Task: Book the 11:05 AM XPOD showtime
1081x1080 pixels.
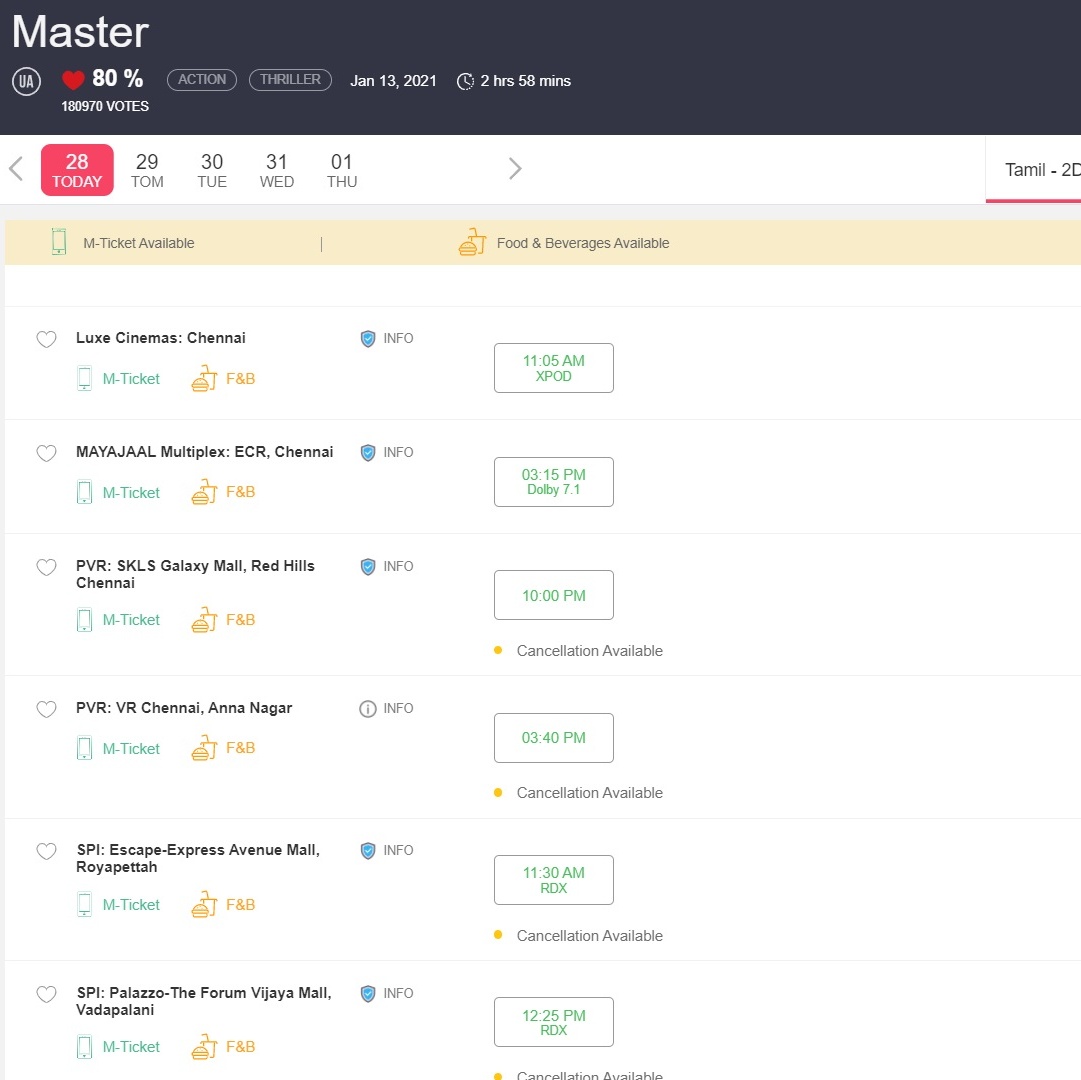Action: pos(554,368)
